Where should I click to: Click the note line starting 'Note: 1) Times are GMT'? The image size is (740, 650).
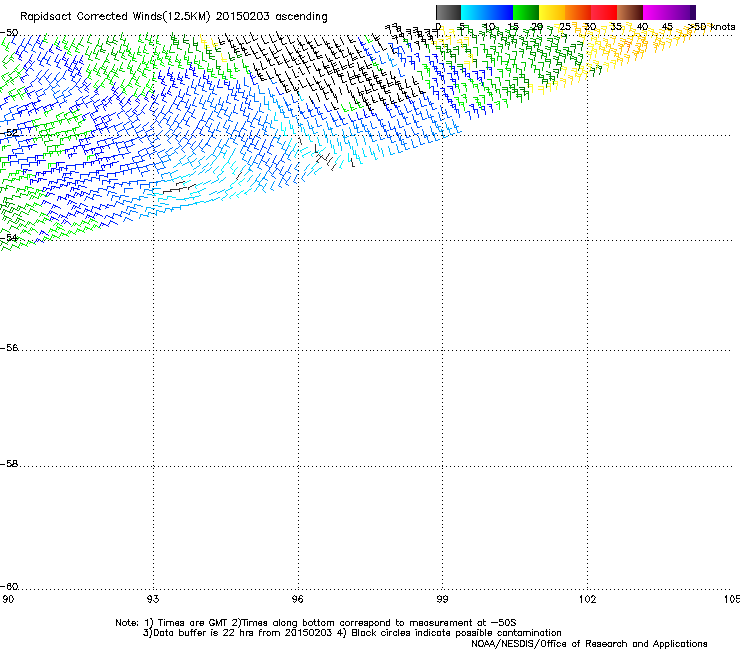(316, 623)
